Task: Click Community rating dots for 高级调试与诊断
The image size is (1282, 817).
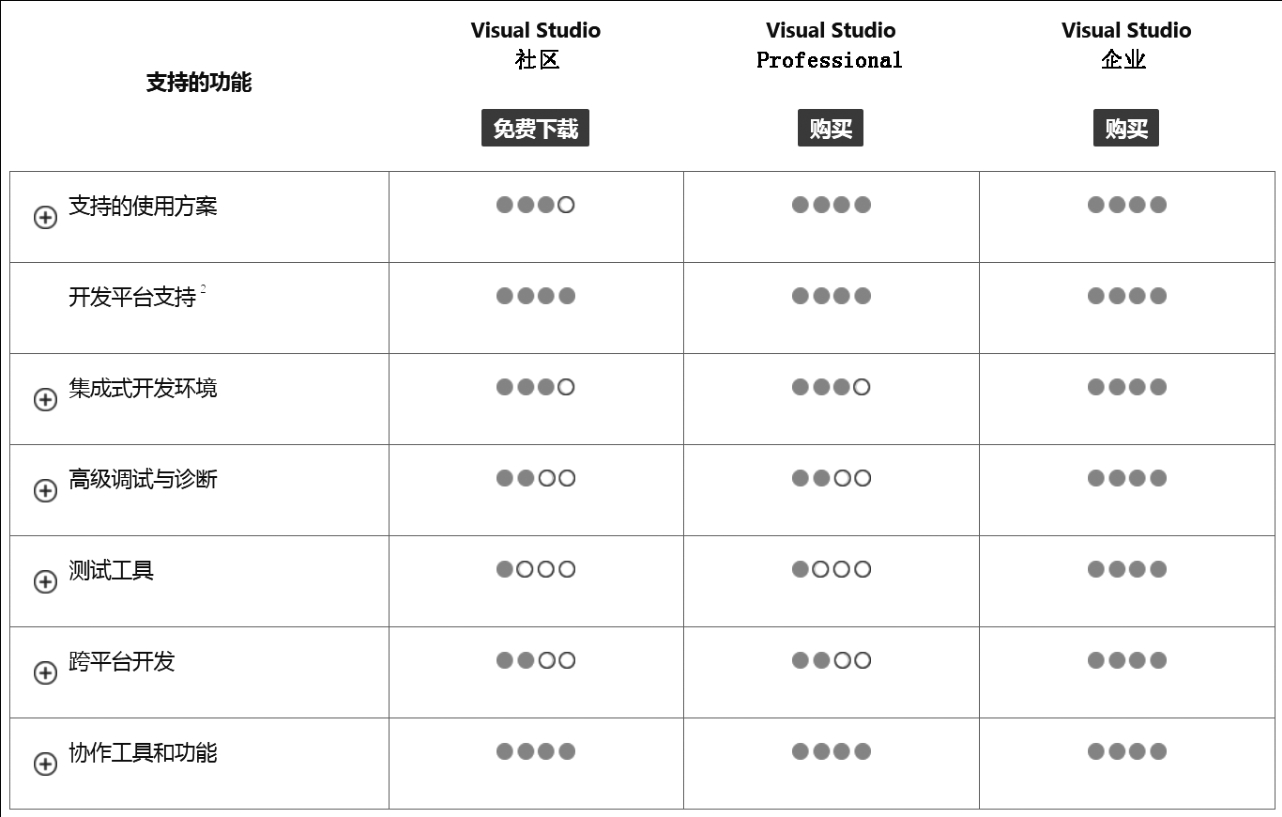Action: (536, 478)
